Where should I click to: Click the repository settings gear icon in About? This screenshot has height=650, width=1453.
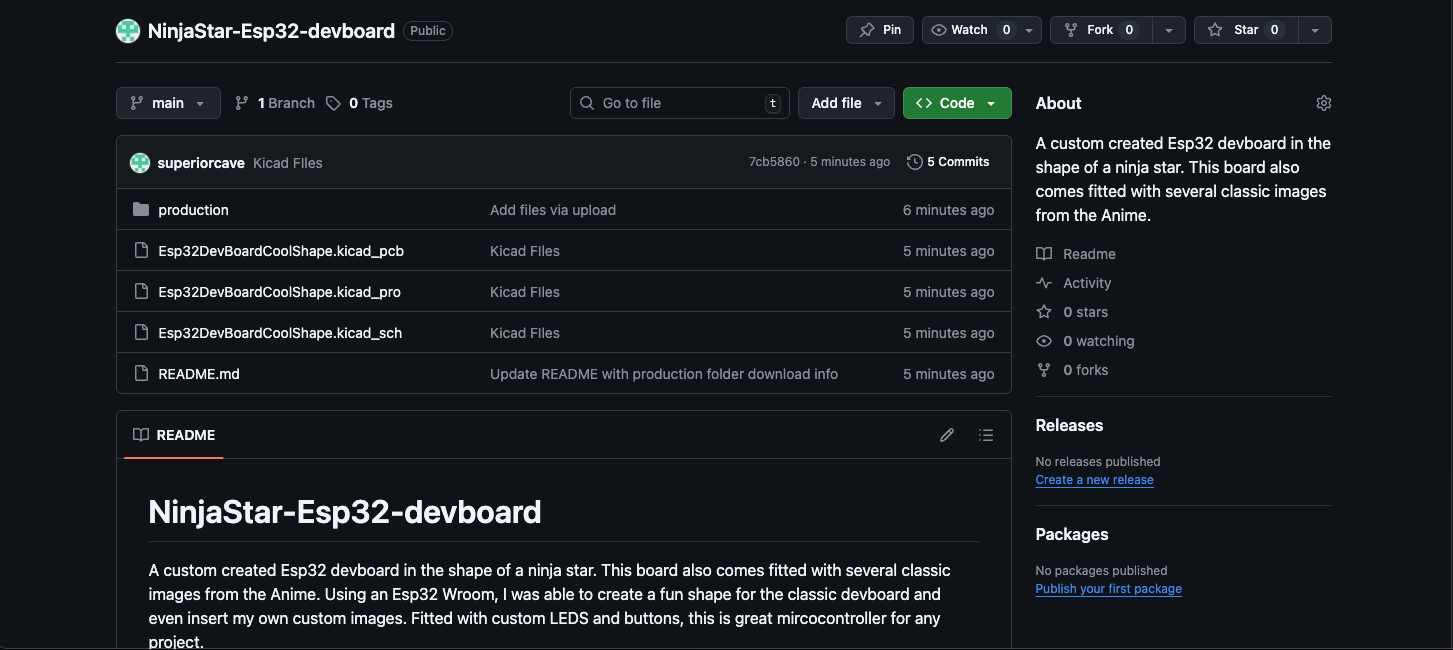(x=1324, y=103)
